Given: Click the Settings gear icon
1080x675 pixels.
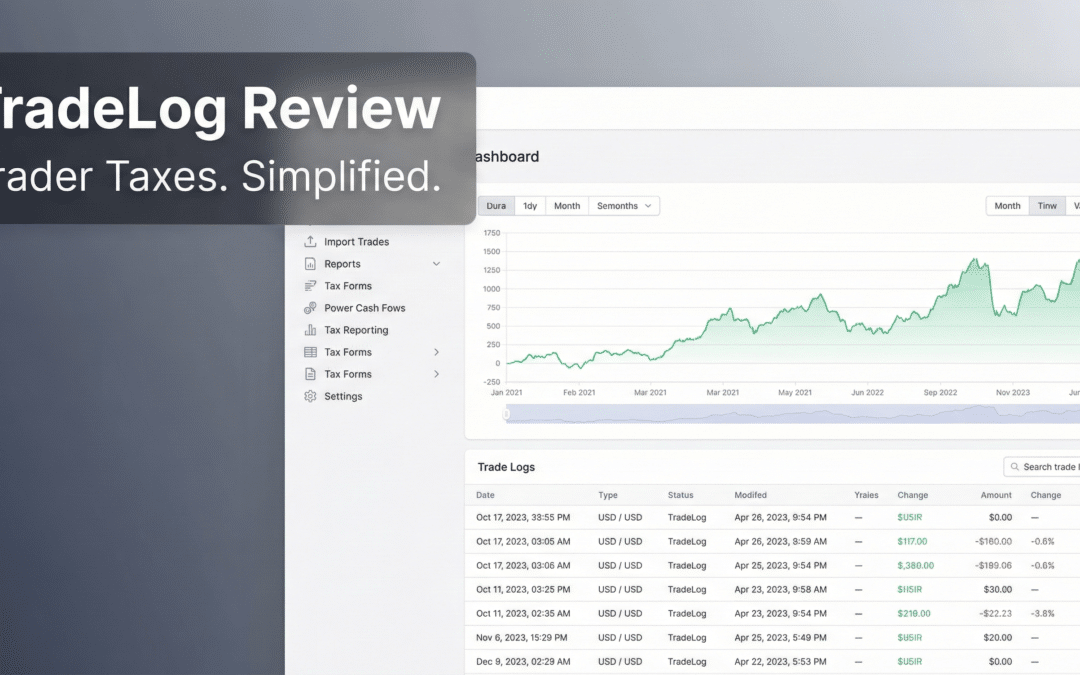Looking at the screenshot, I should point(310,396).
